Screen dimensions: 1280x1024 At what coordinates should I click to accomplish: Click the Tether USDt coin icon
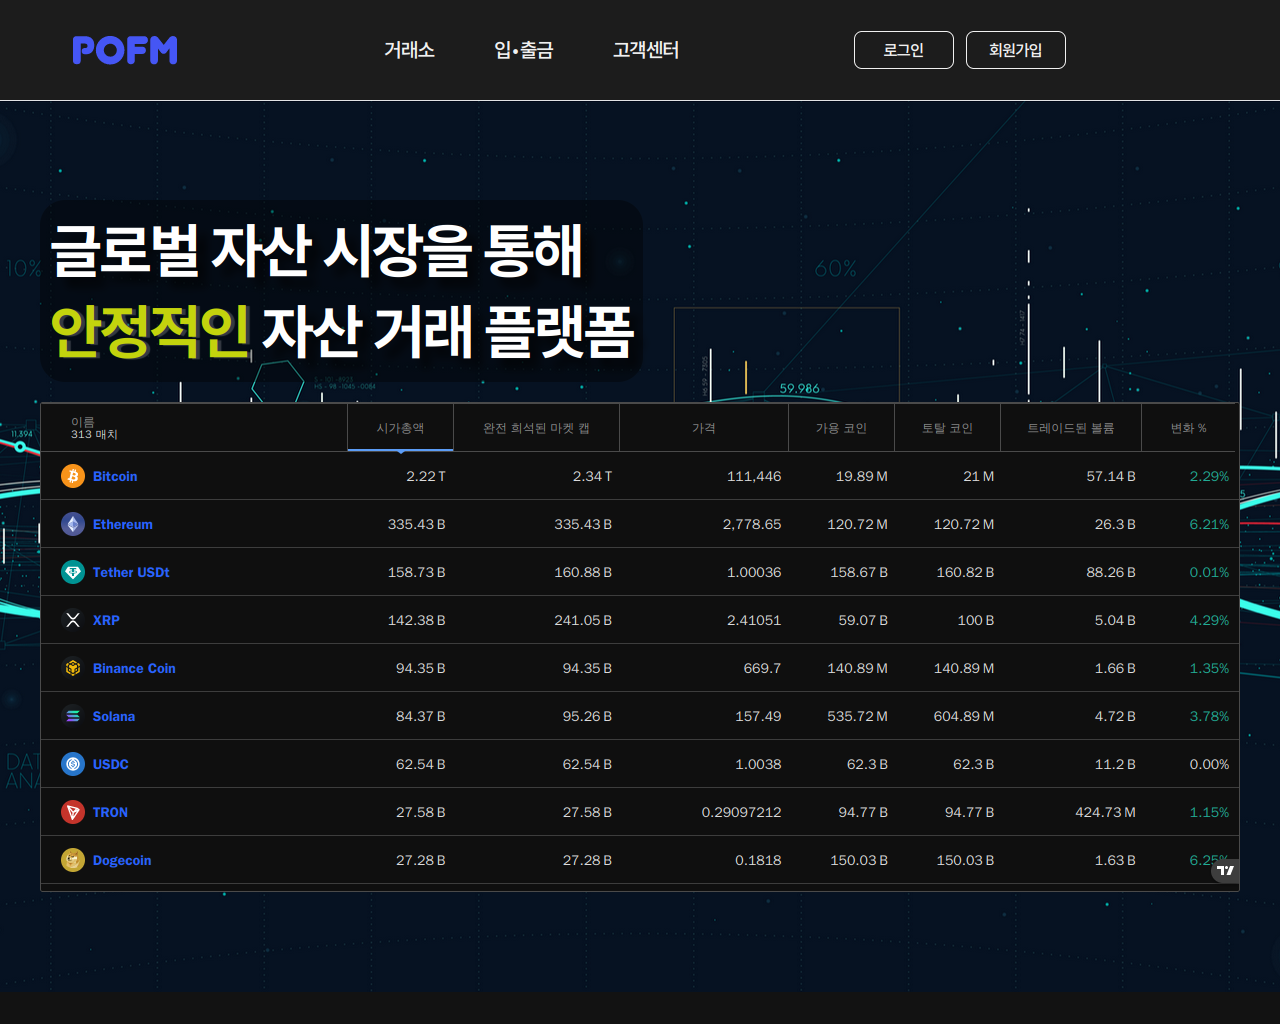pyautogui.click(x=73, y=572)
